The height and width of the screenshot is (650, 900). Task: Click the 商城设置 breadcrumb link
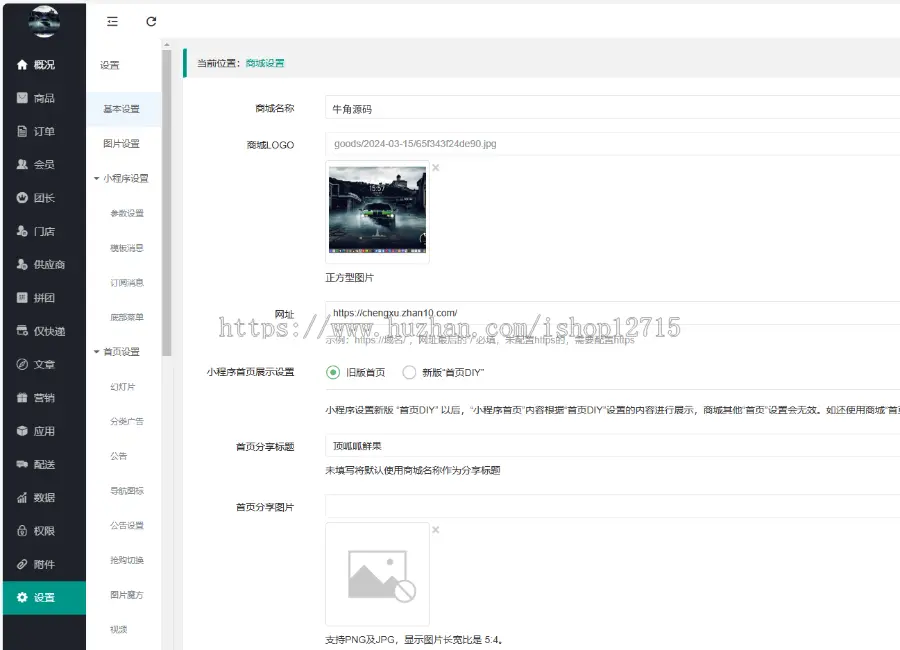(265, 63)
